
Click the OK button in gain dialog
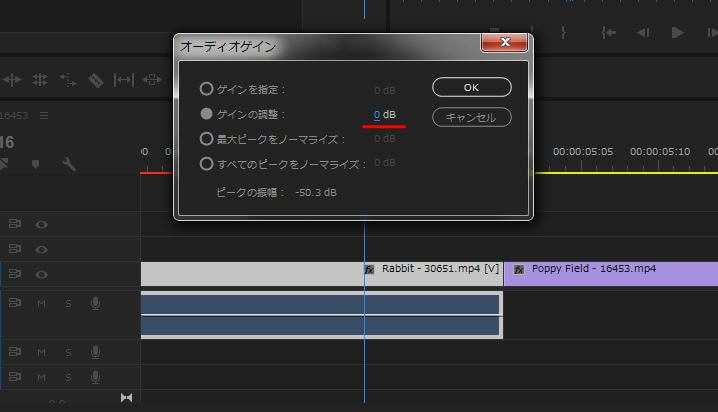tap(471, 88)
